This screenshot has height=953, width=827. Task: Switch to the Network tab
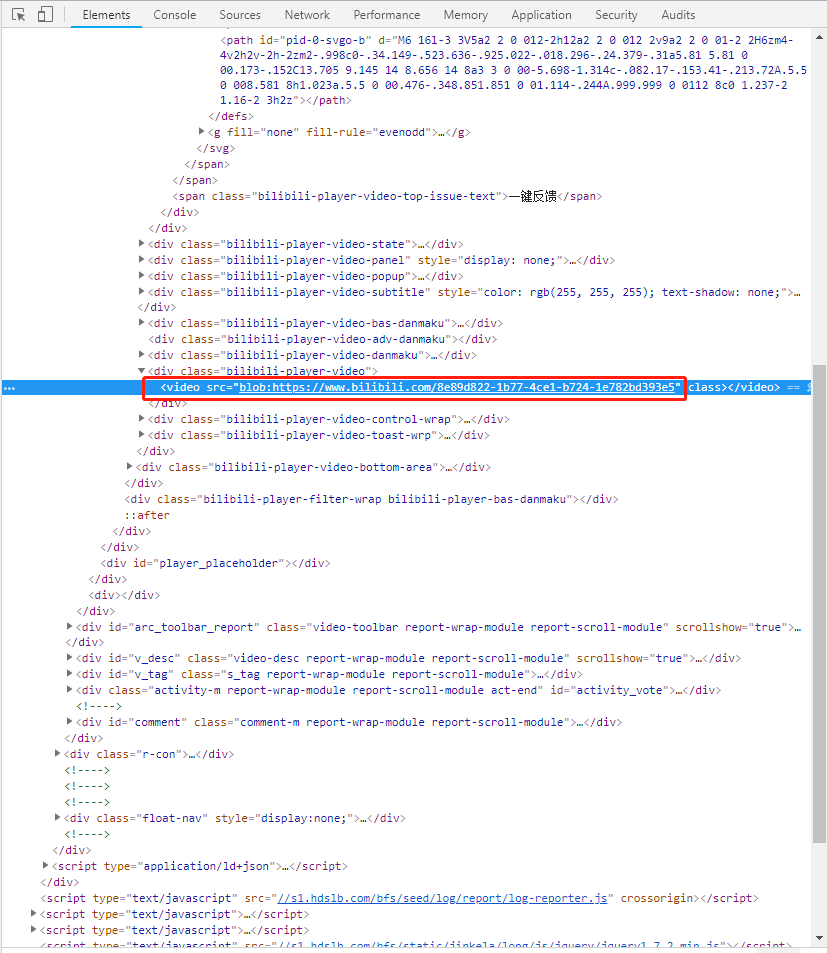coord(307,15)
